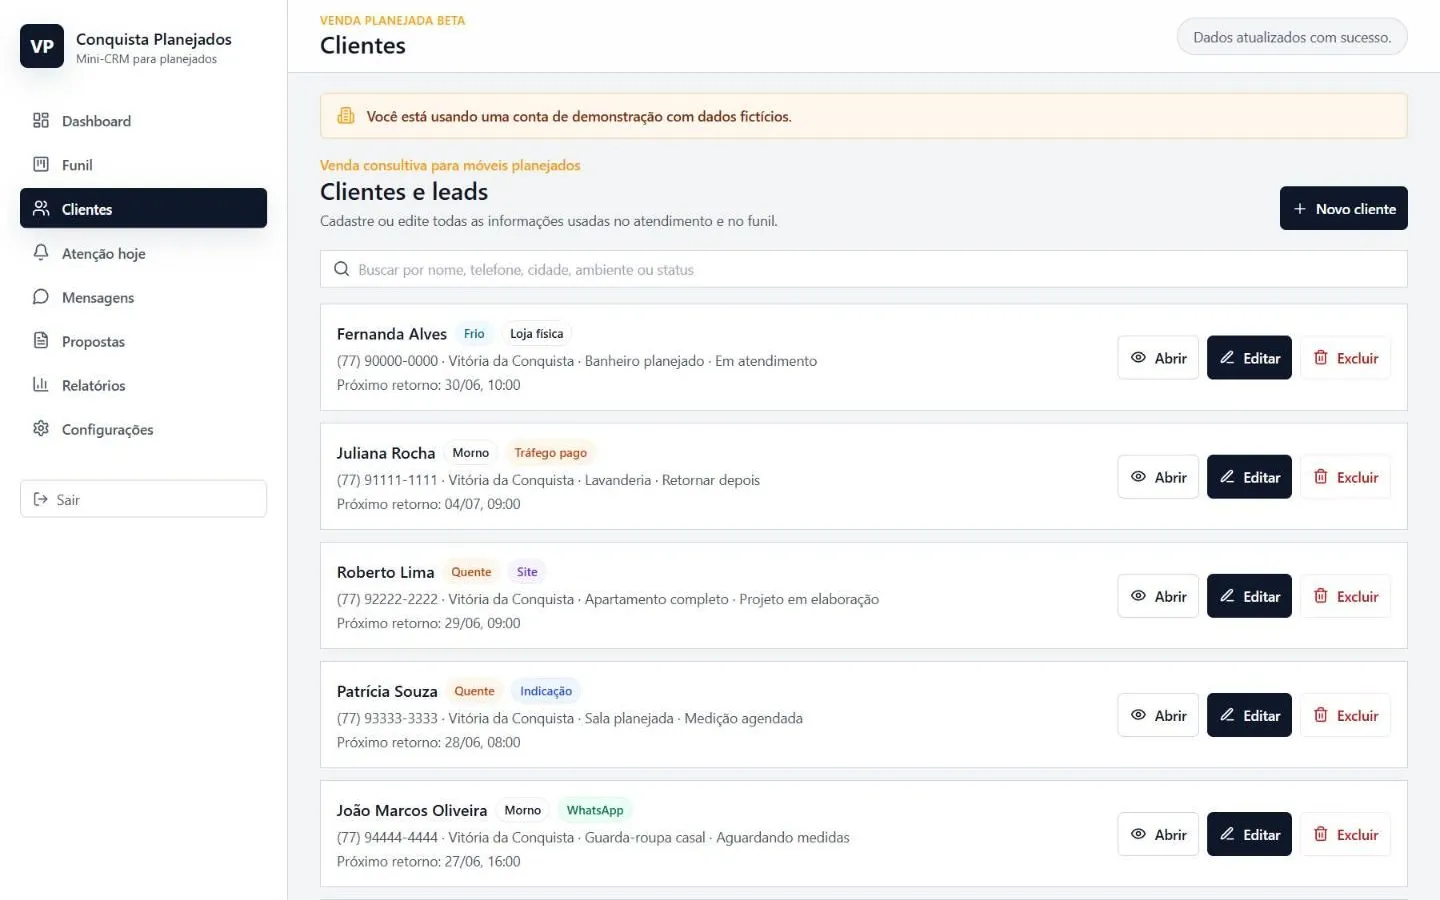Click the Tráfego pago source tag
This screenshot has width=1440, height=900.
[551, 453]
